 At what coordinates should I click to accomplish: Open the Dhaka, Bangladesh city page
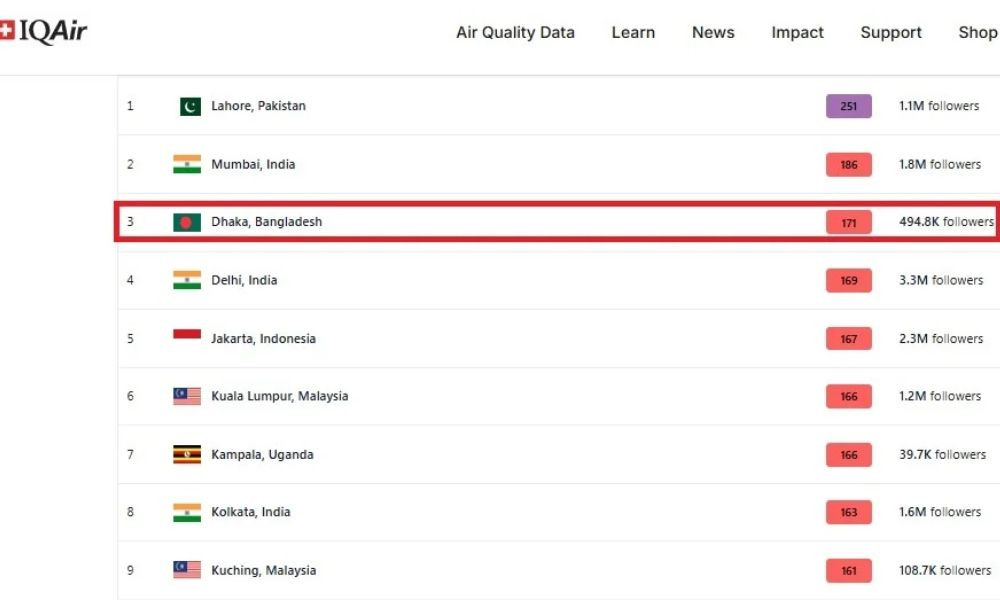267,222
